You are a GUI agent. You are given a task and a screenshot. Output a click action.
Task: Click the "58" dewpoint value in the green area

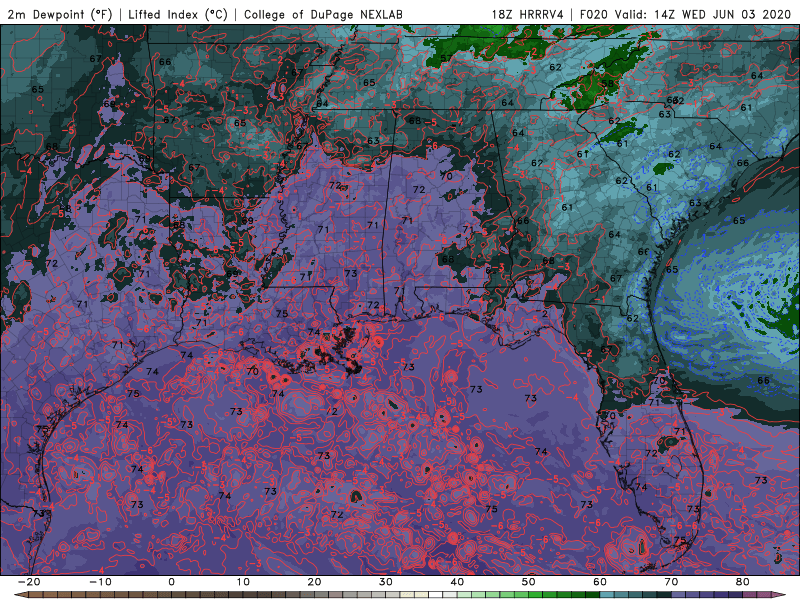607,84
